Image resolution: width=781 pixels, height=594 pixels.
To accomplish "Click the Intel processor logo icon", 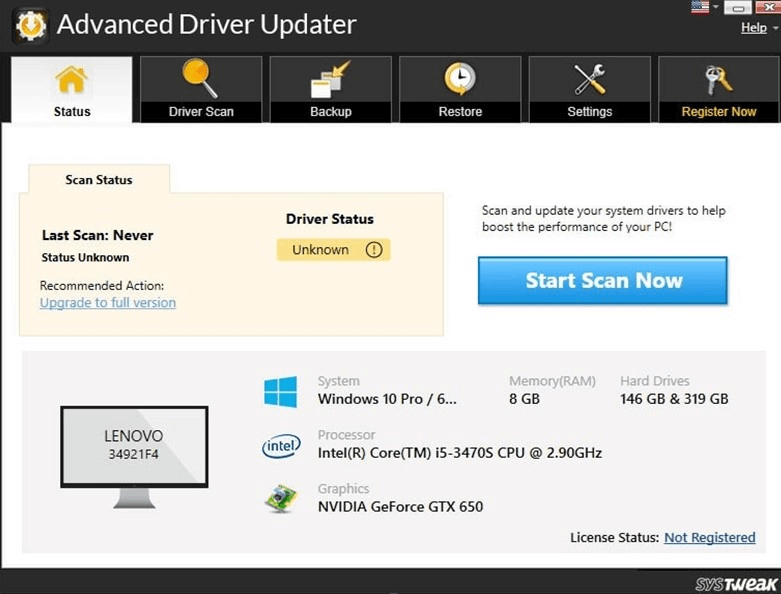I will tap(280, 446).
